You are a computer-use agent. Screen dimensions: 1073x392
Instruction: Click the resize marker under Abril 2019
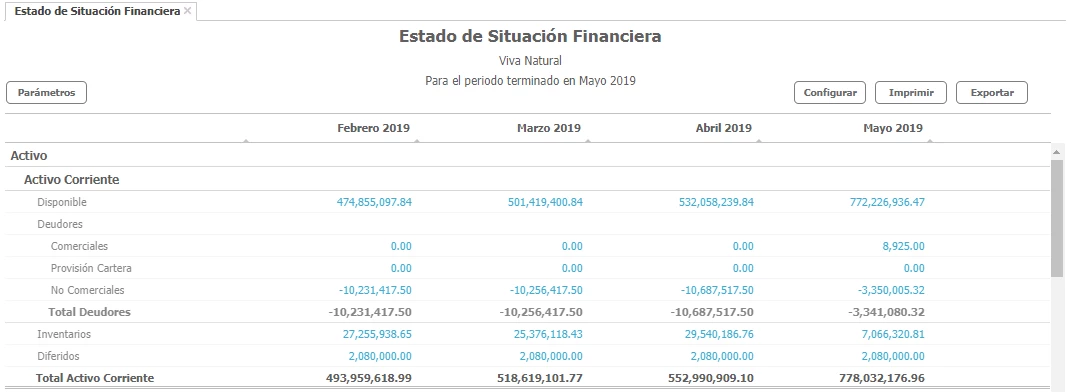click(759, 141)
